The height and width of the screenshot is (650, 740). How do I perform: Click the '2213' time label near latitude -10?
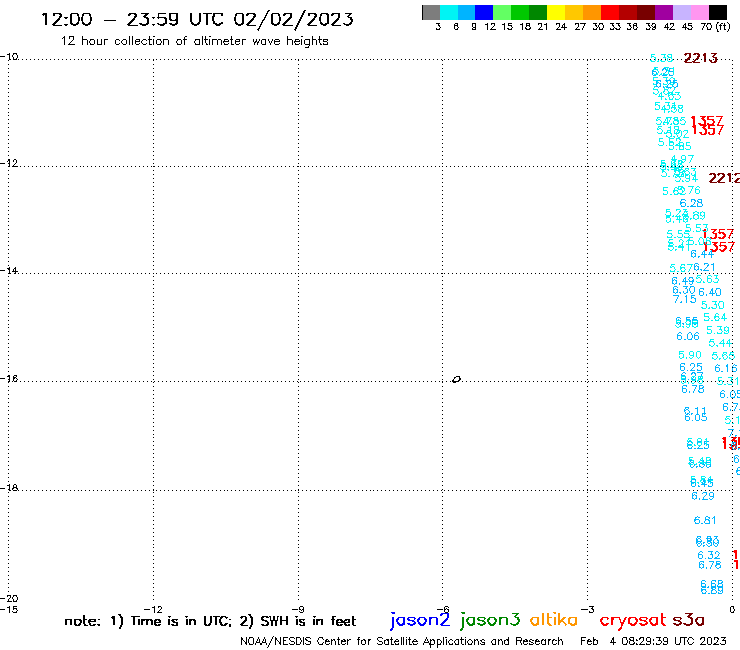[700, 58]
